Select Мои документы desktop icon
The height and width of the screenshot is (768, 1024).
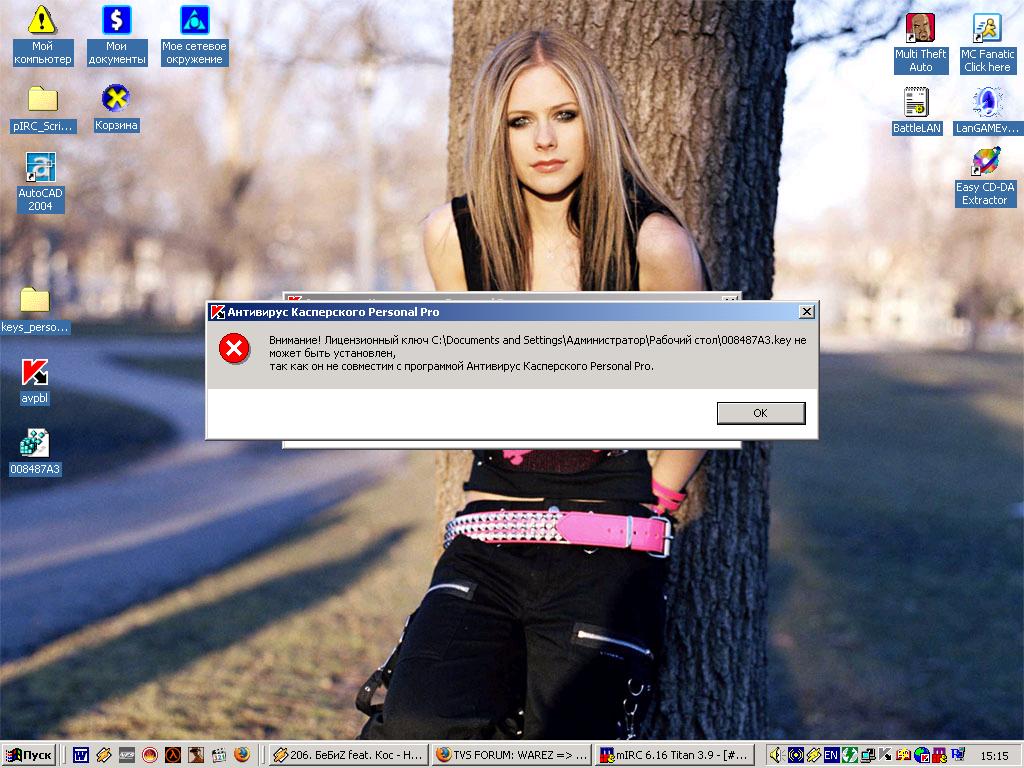tap(117, 20)
